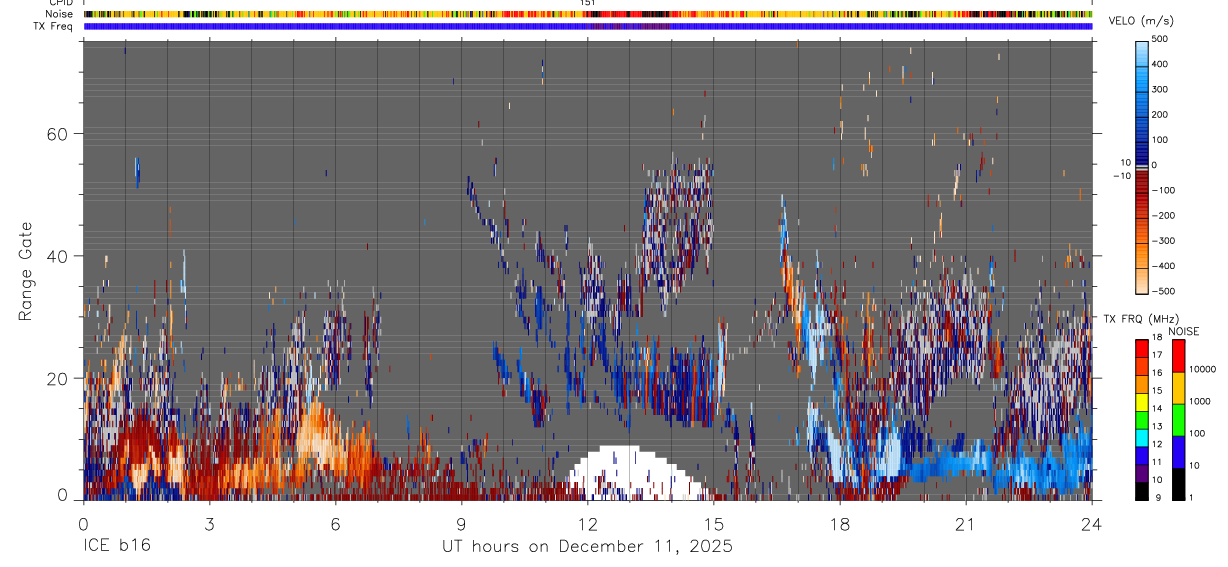The image size is (1228, 567).
Task: Click the cyan segment of the TX FRQ colorbar
Action: point(1142,436)
